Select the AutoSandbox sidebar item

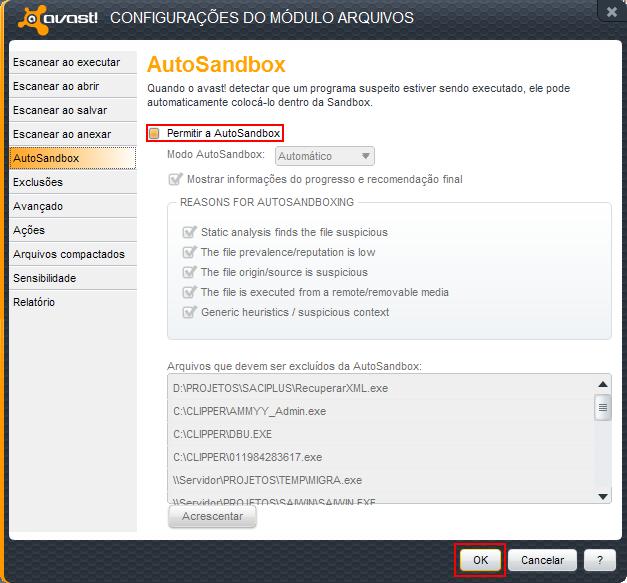tap(73, 158)
